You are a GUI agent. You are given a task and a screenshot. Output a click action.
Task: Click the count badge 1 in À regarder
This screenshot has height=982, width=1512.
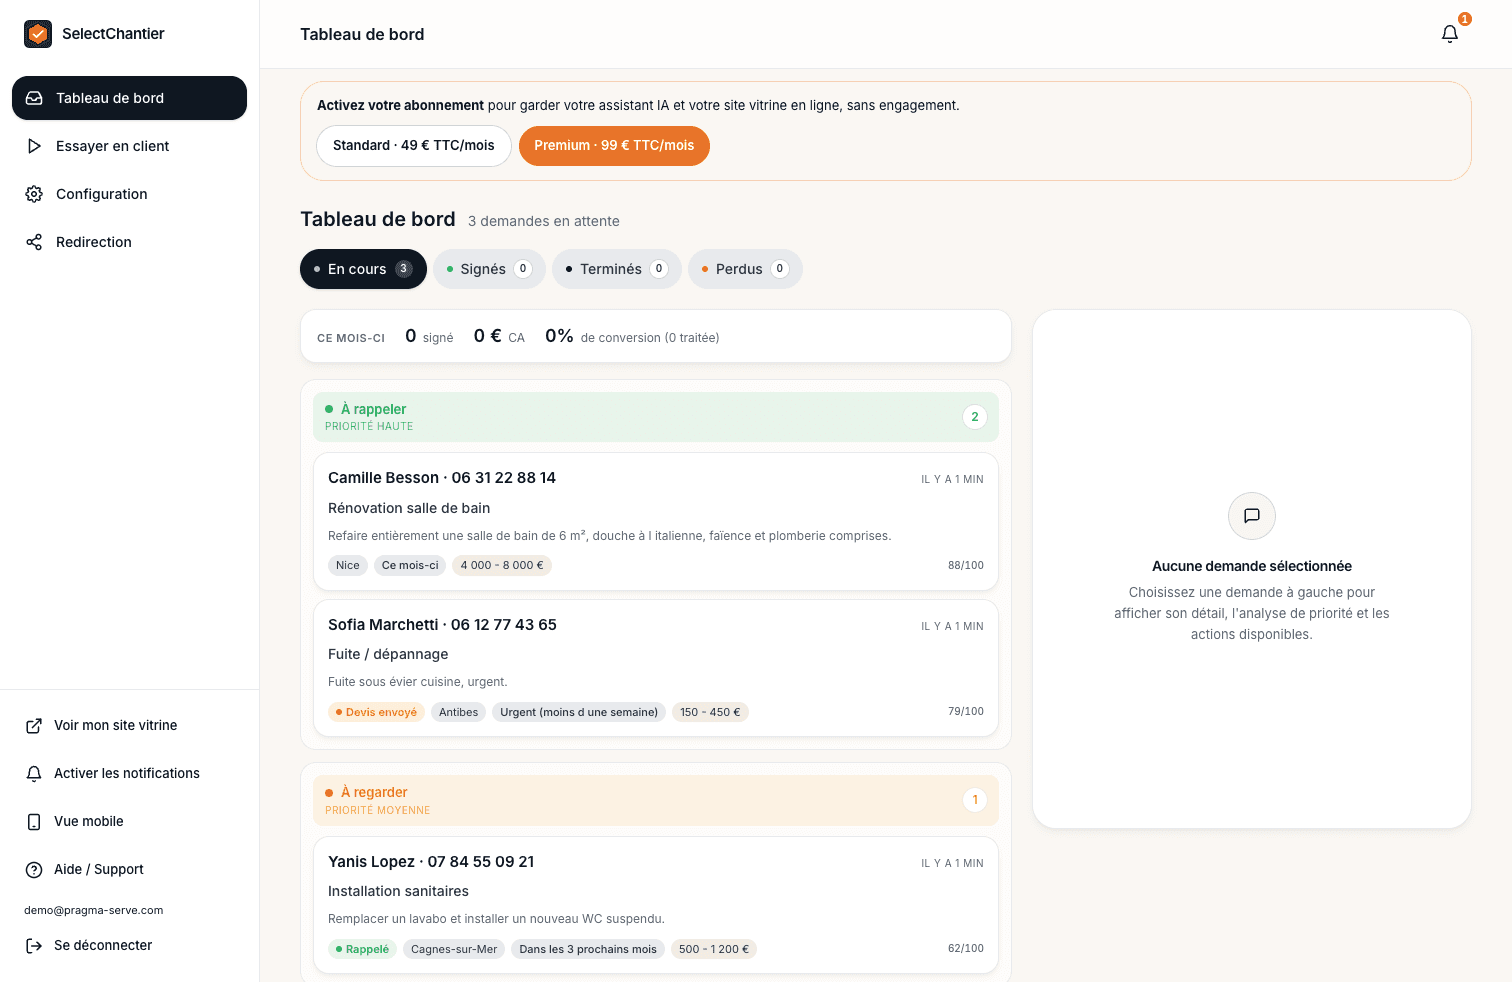[975, 800]
